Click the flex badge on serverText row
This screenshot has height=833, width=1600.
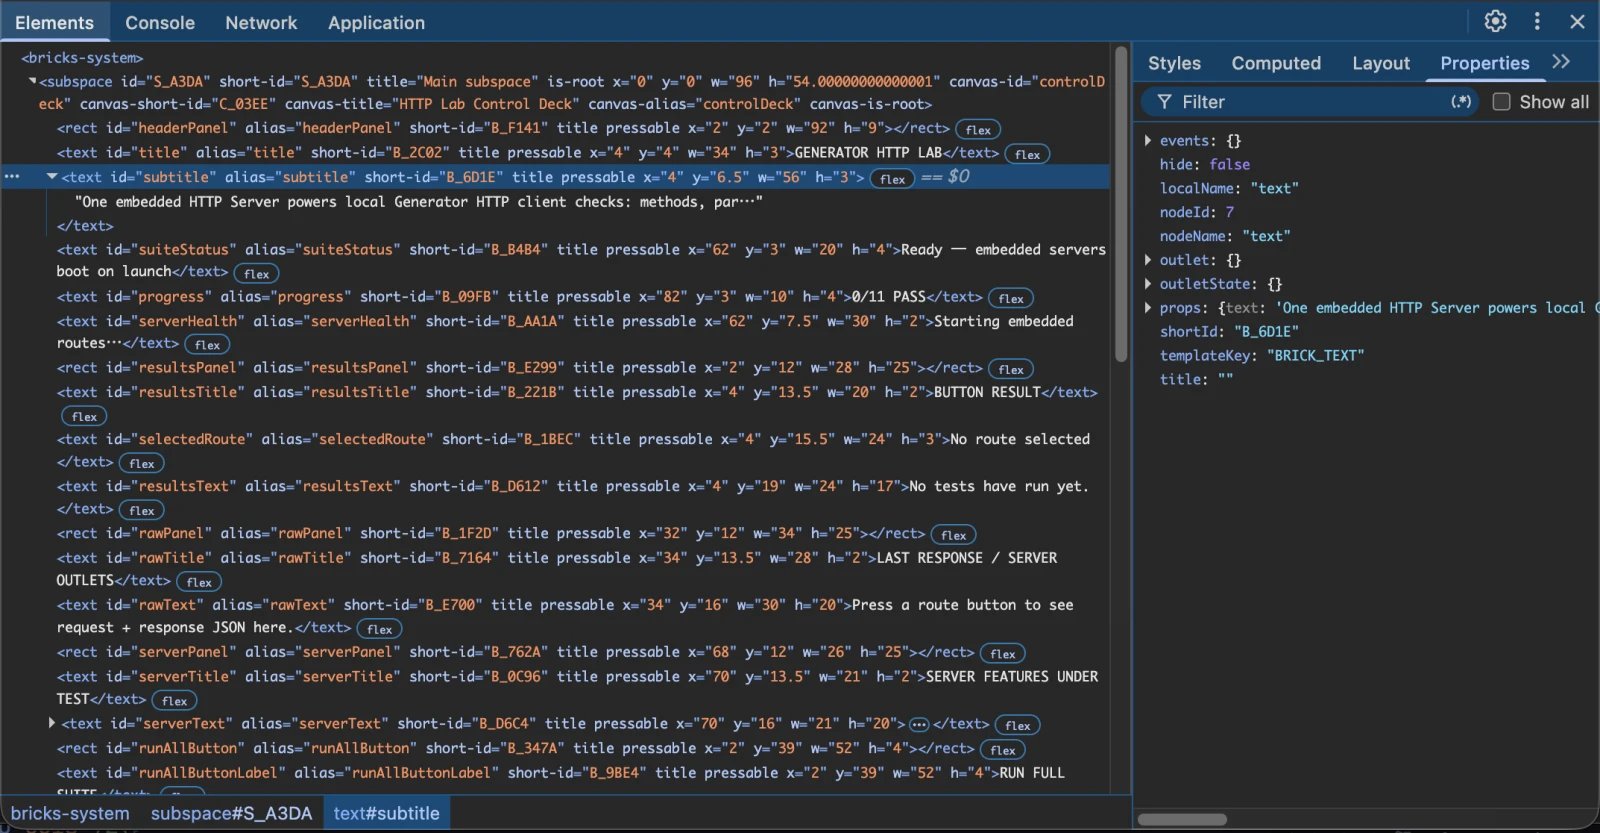(x=1018, y=726)
